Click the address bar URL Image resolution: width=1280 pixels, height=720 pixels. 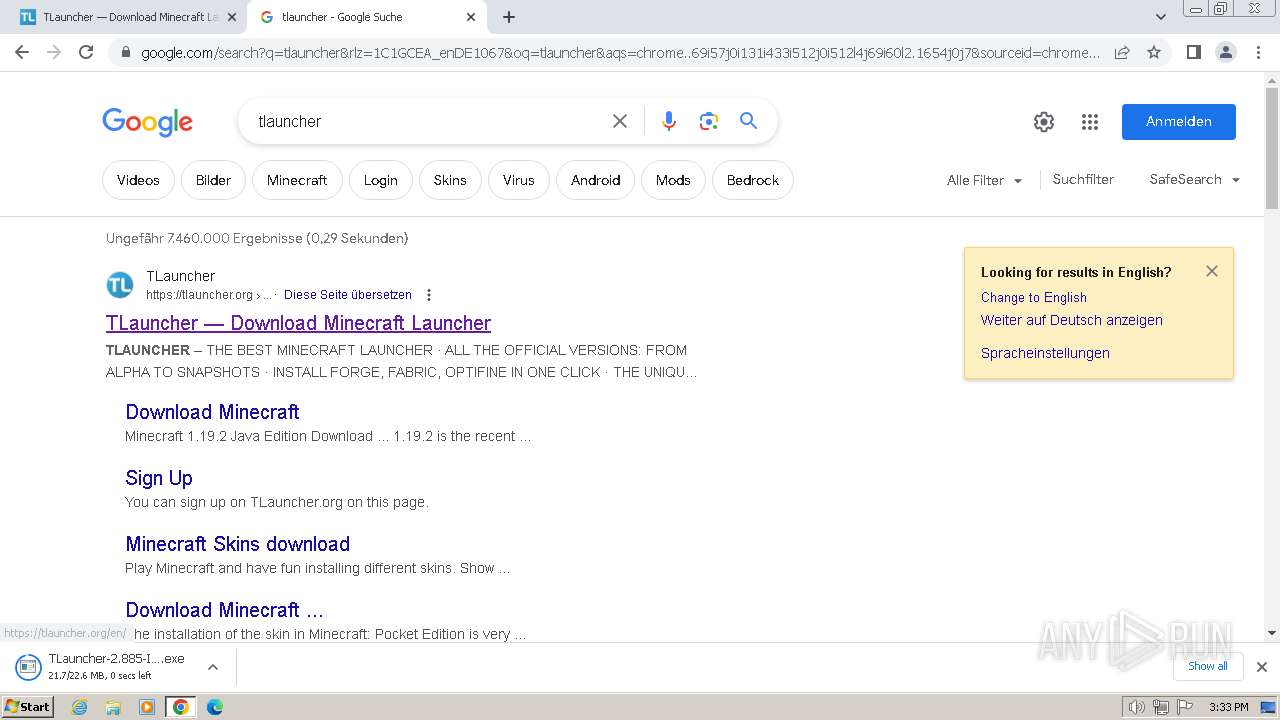(620, 52)
